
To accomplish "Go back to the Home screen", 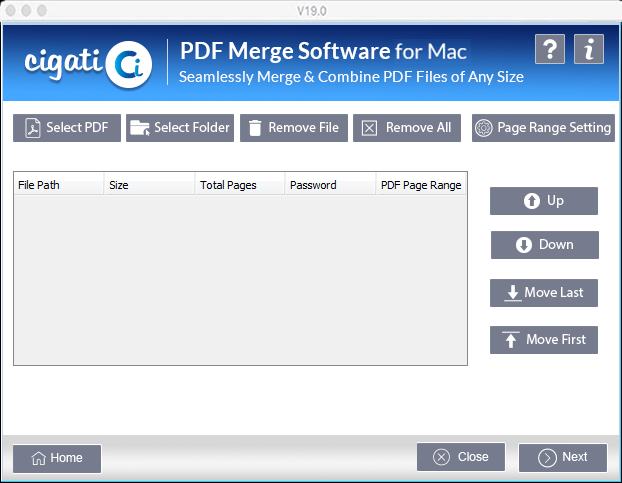I will 57,458.
